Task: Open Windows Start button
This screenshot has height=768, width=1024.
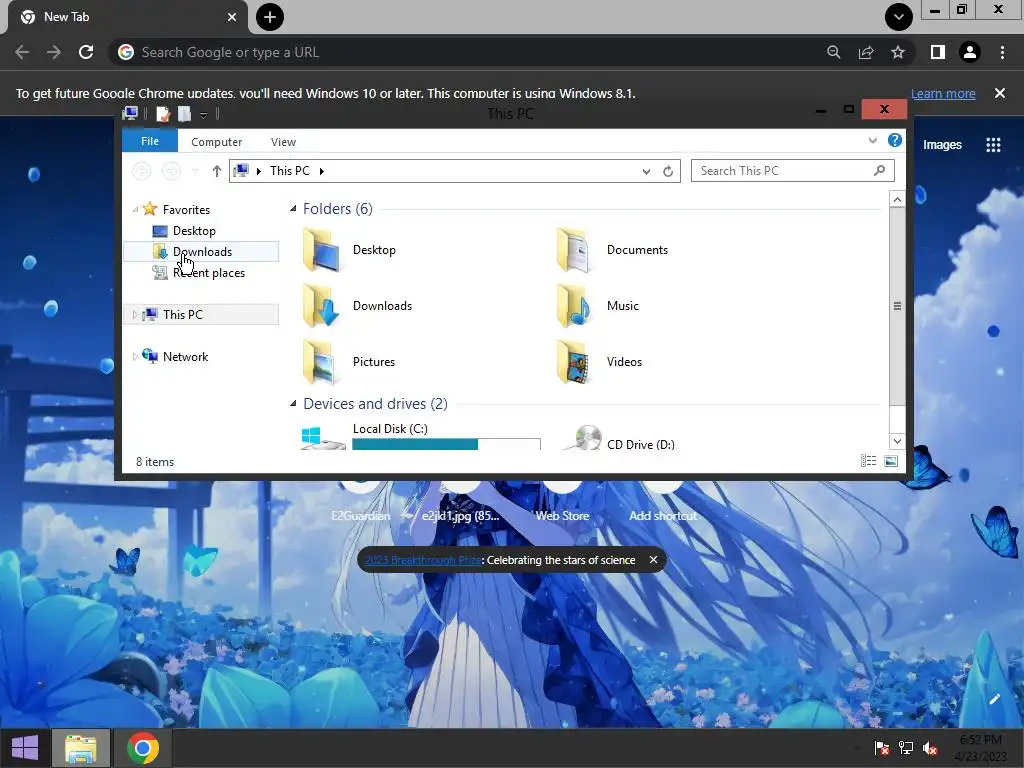Action: [25, 748]
